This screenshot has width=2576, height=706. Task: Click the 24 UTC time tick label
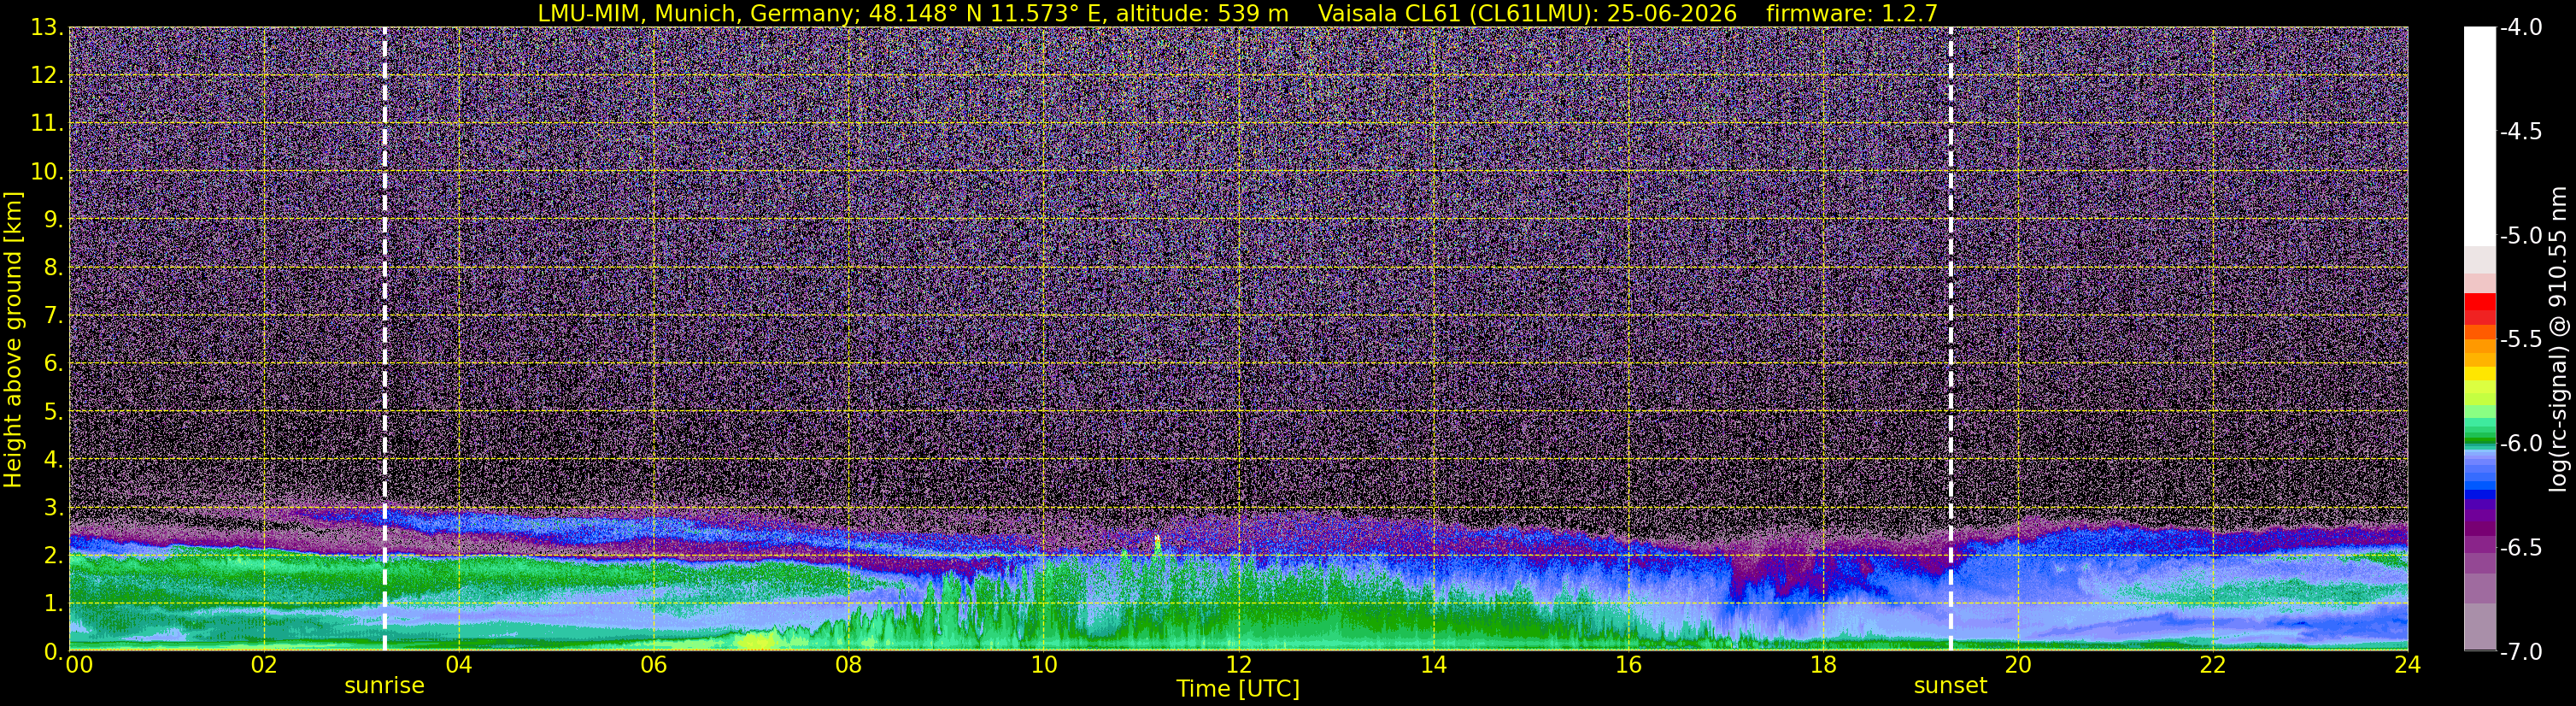click(2407, 665)
